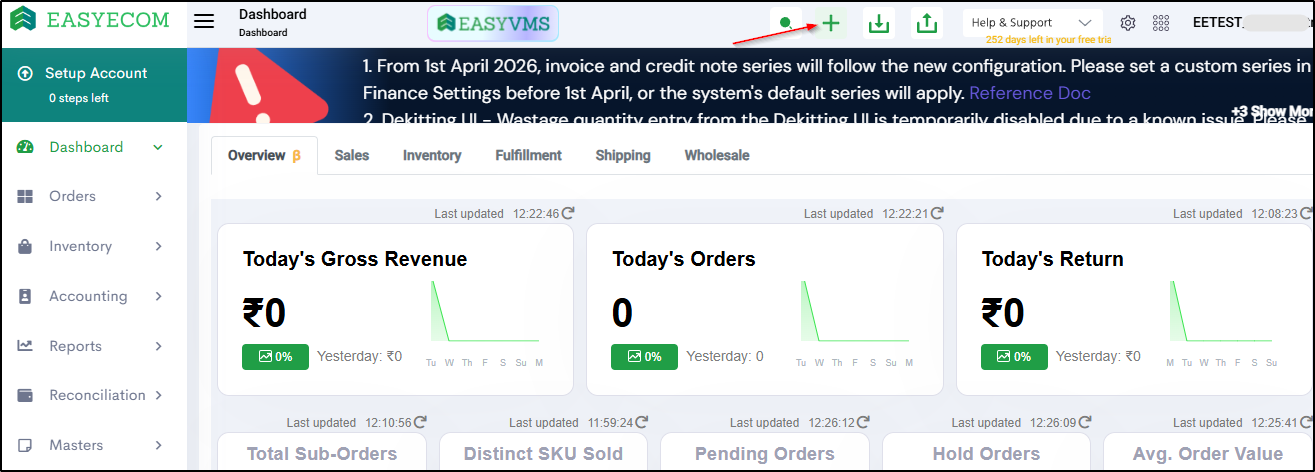Open the settings gear icon
This screenshot has width=1315, height=472.
point(1128,23)
